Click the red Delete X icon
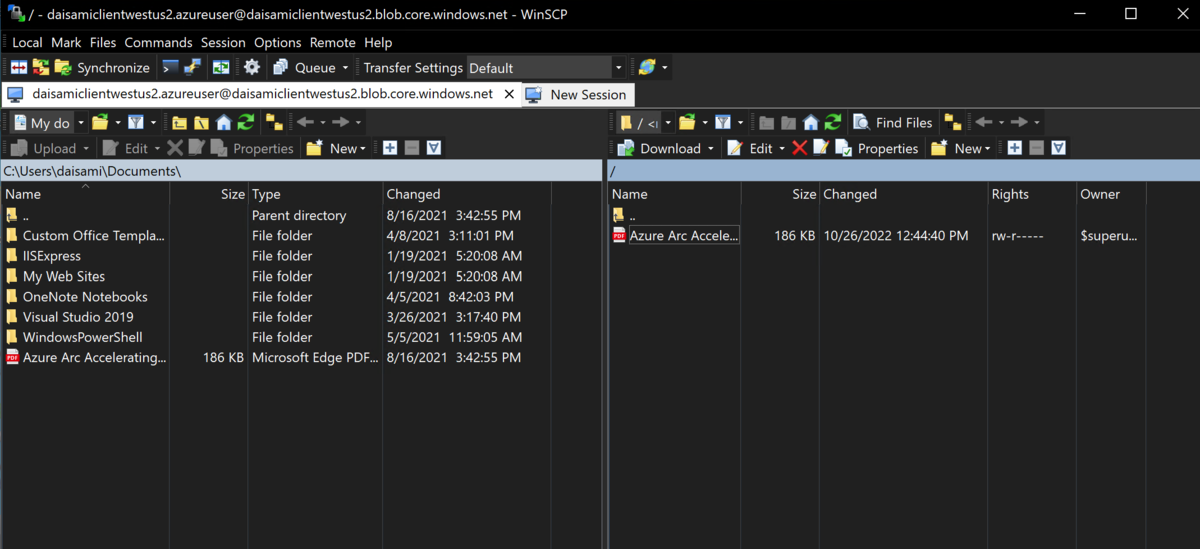Screen dimensions: 1200x549 tap(799, 148)
